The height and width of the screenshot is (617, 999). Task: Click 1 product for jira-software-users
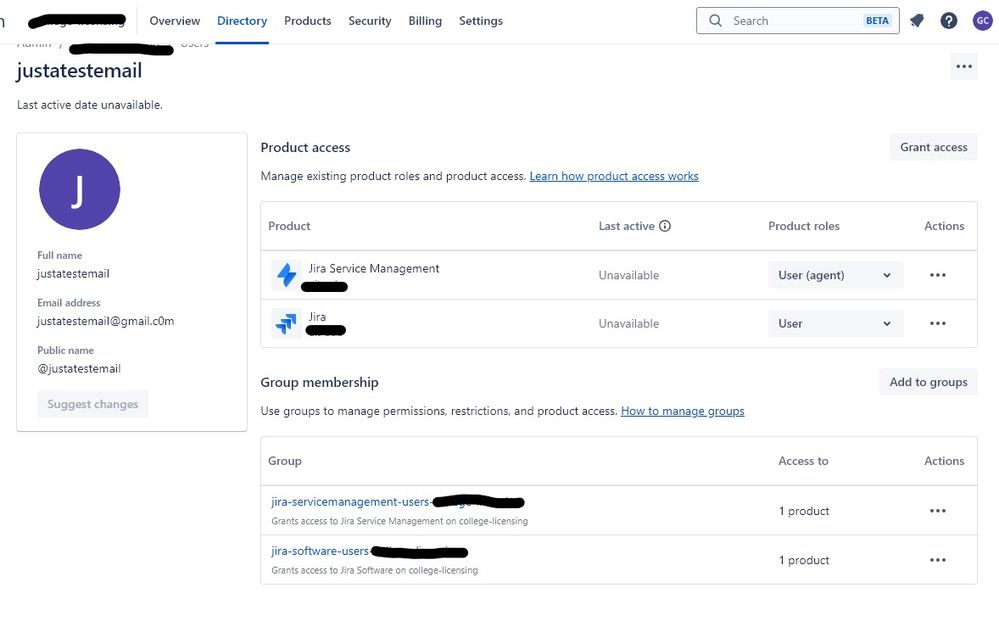point(804,560)
